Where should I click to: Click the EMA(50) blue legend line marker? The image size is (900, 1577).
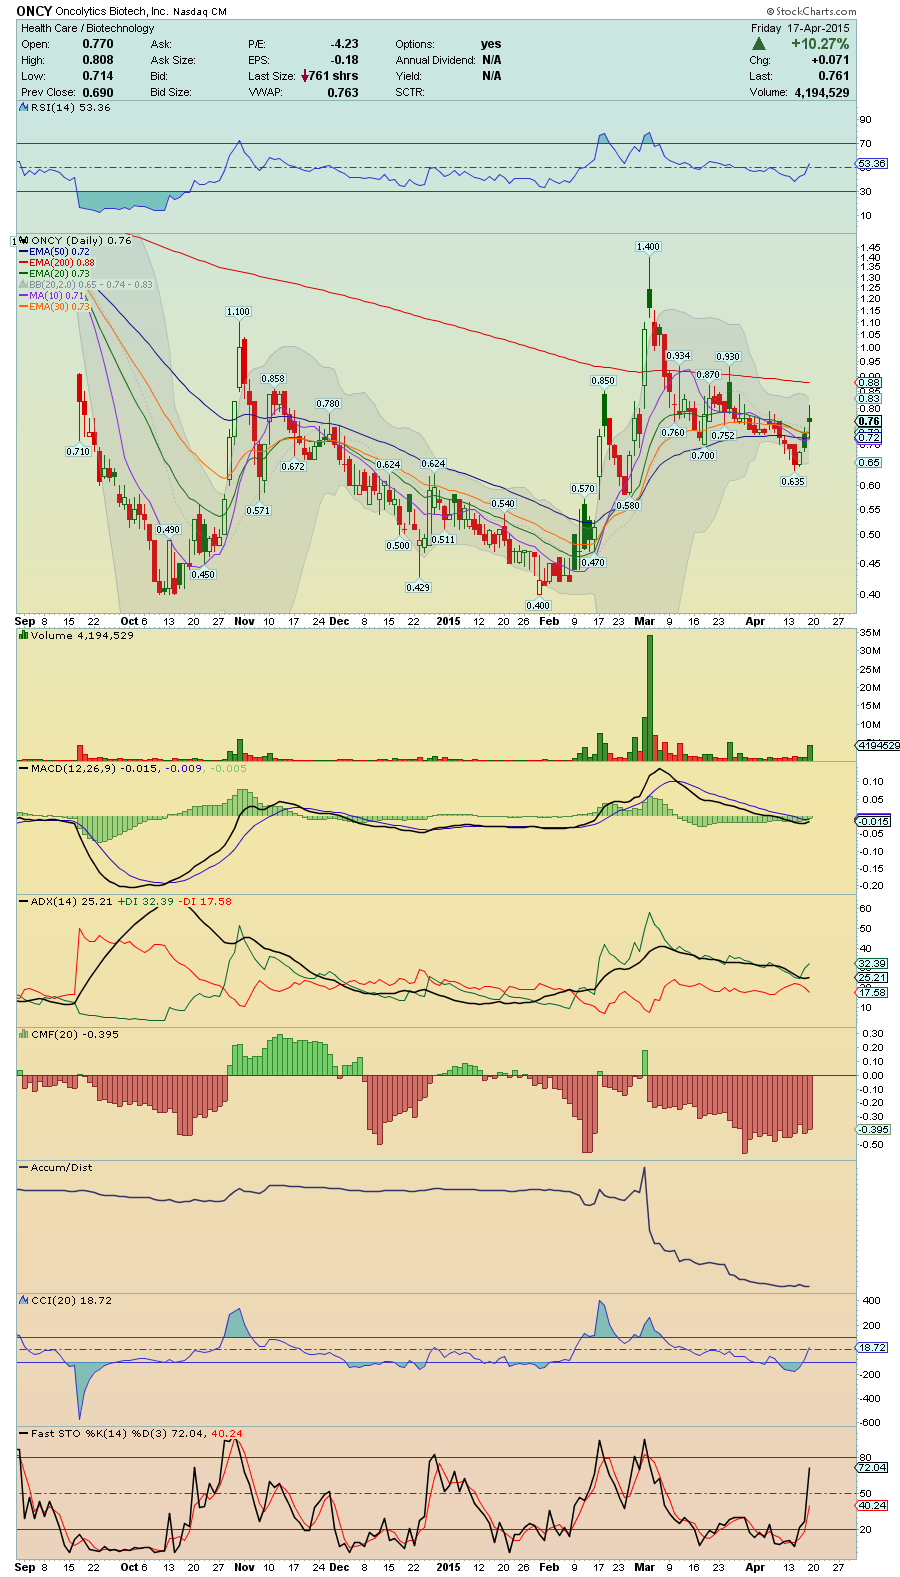[x=23, y=252]
